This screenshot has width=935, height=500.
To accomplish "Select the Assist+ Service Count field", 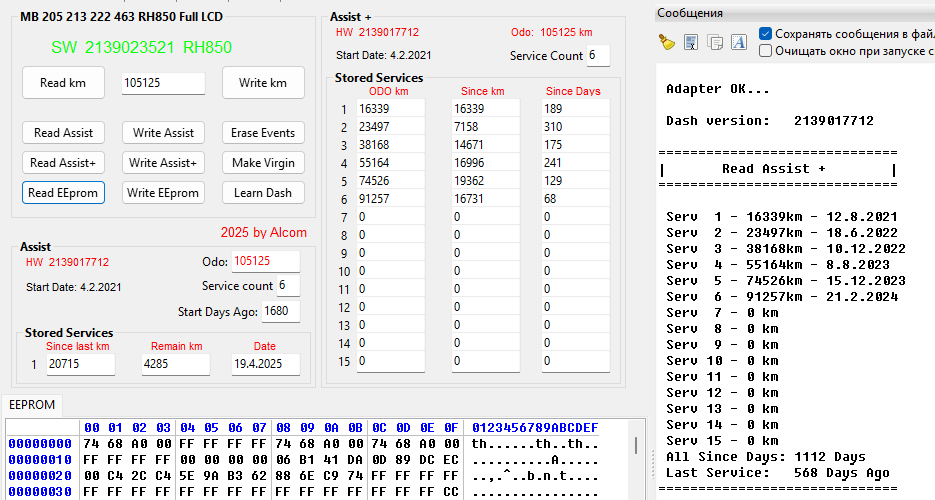I will coord(597,55).
